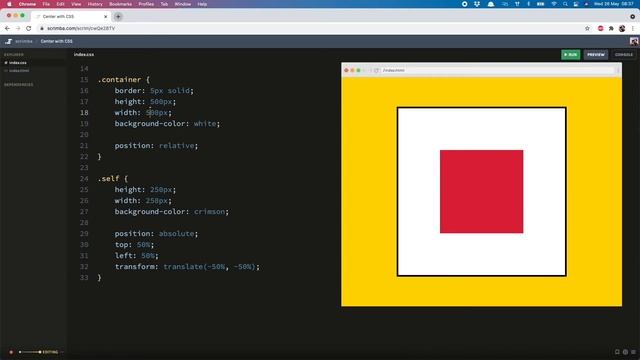Click the crimson value on line 27
This screenshot has height=360, width=640.
click(209, 212)
